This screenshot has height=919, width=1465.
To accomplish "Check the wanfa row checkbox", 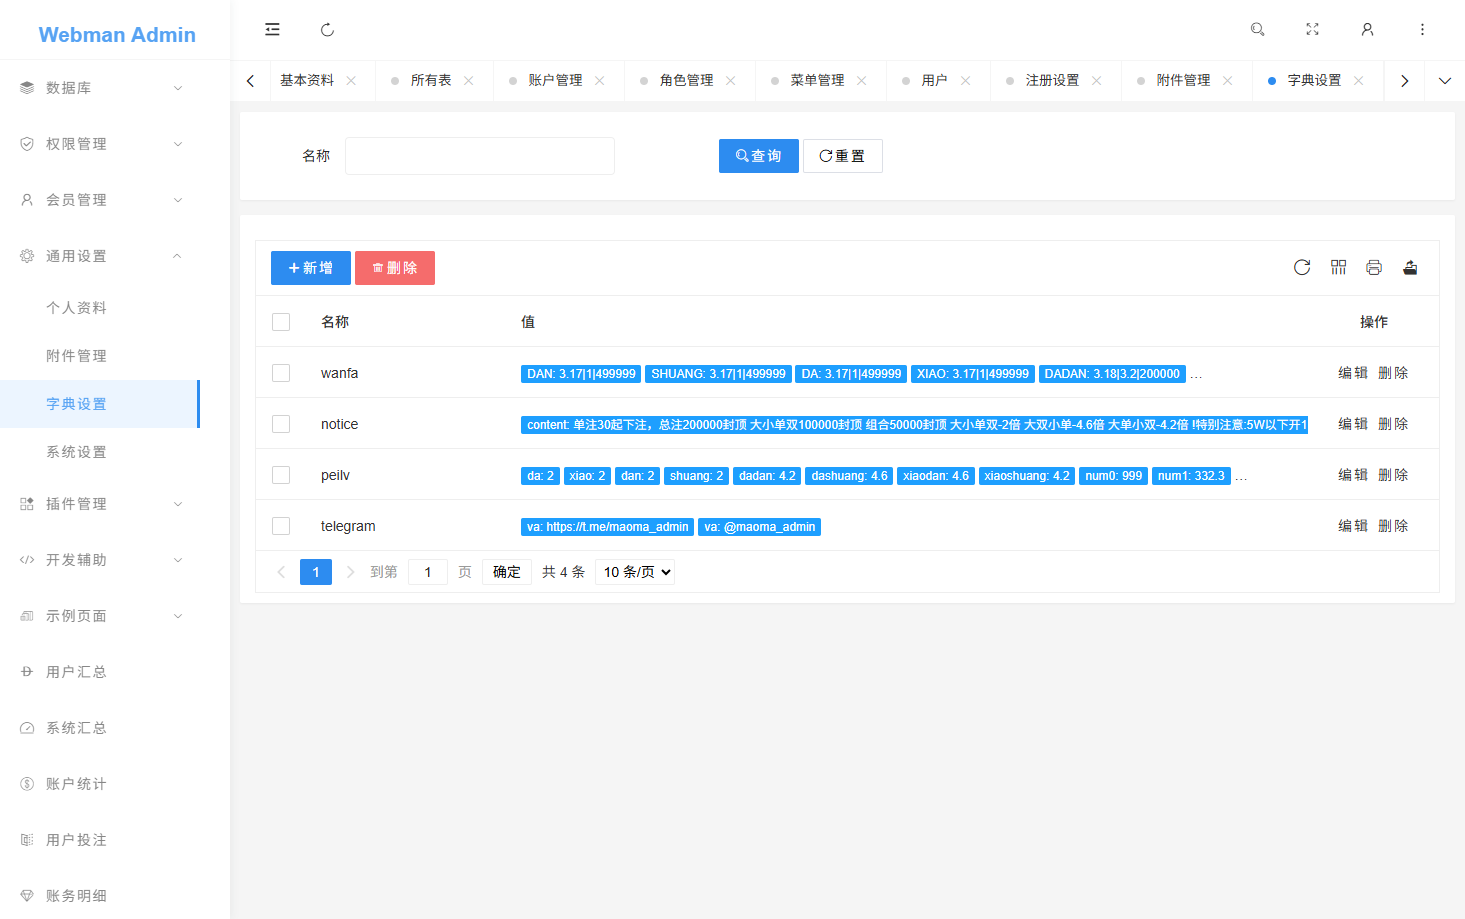I will point(281,373).
